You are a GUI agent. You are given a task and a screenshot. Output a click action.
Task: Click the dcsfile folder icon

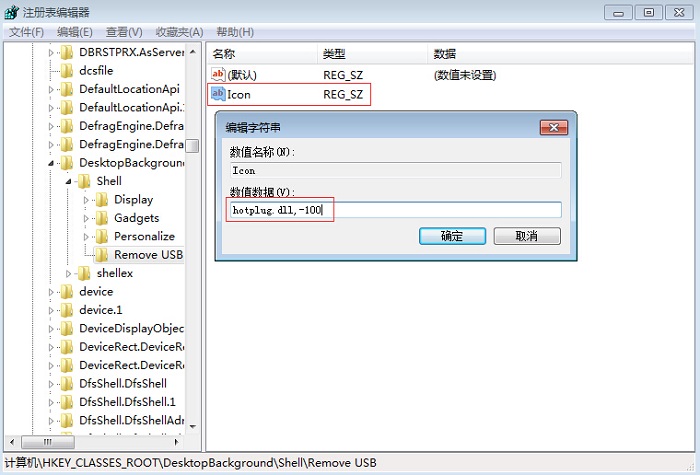(x=67, y=71)
